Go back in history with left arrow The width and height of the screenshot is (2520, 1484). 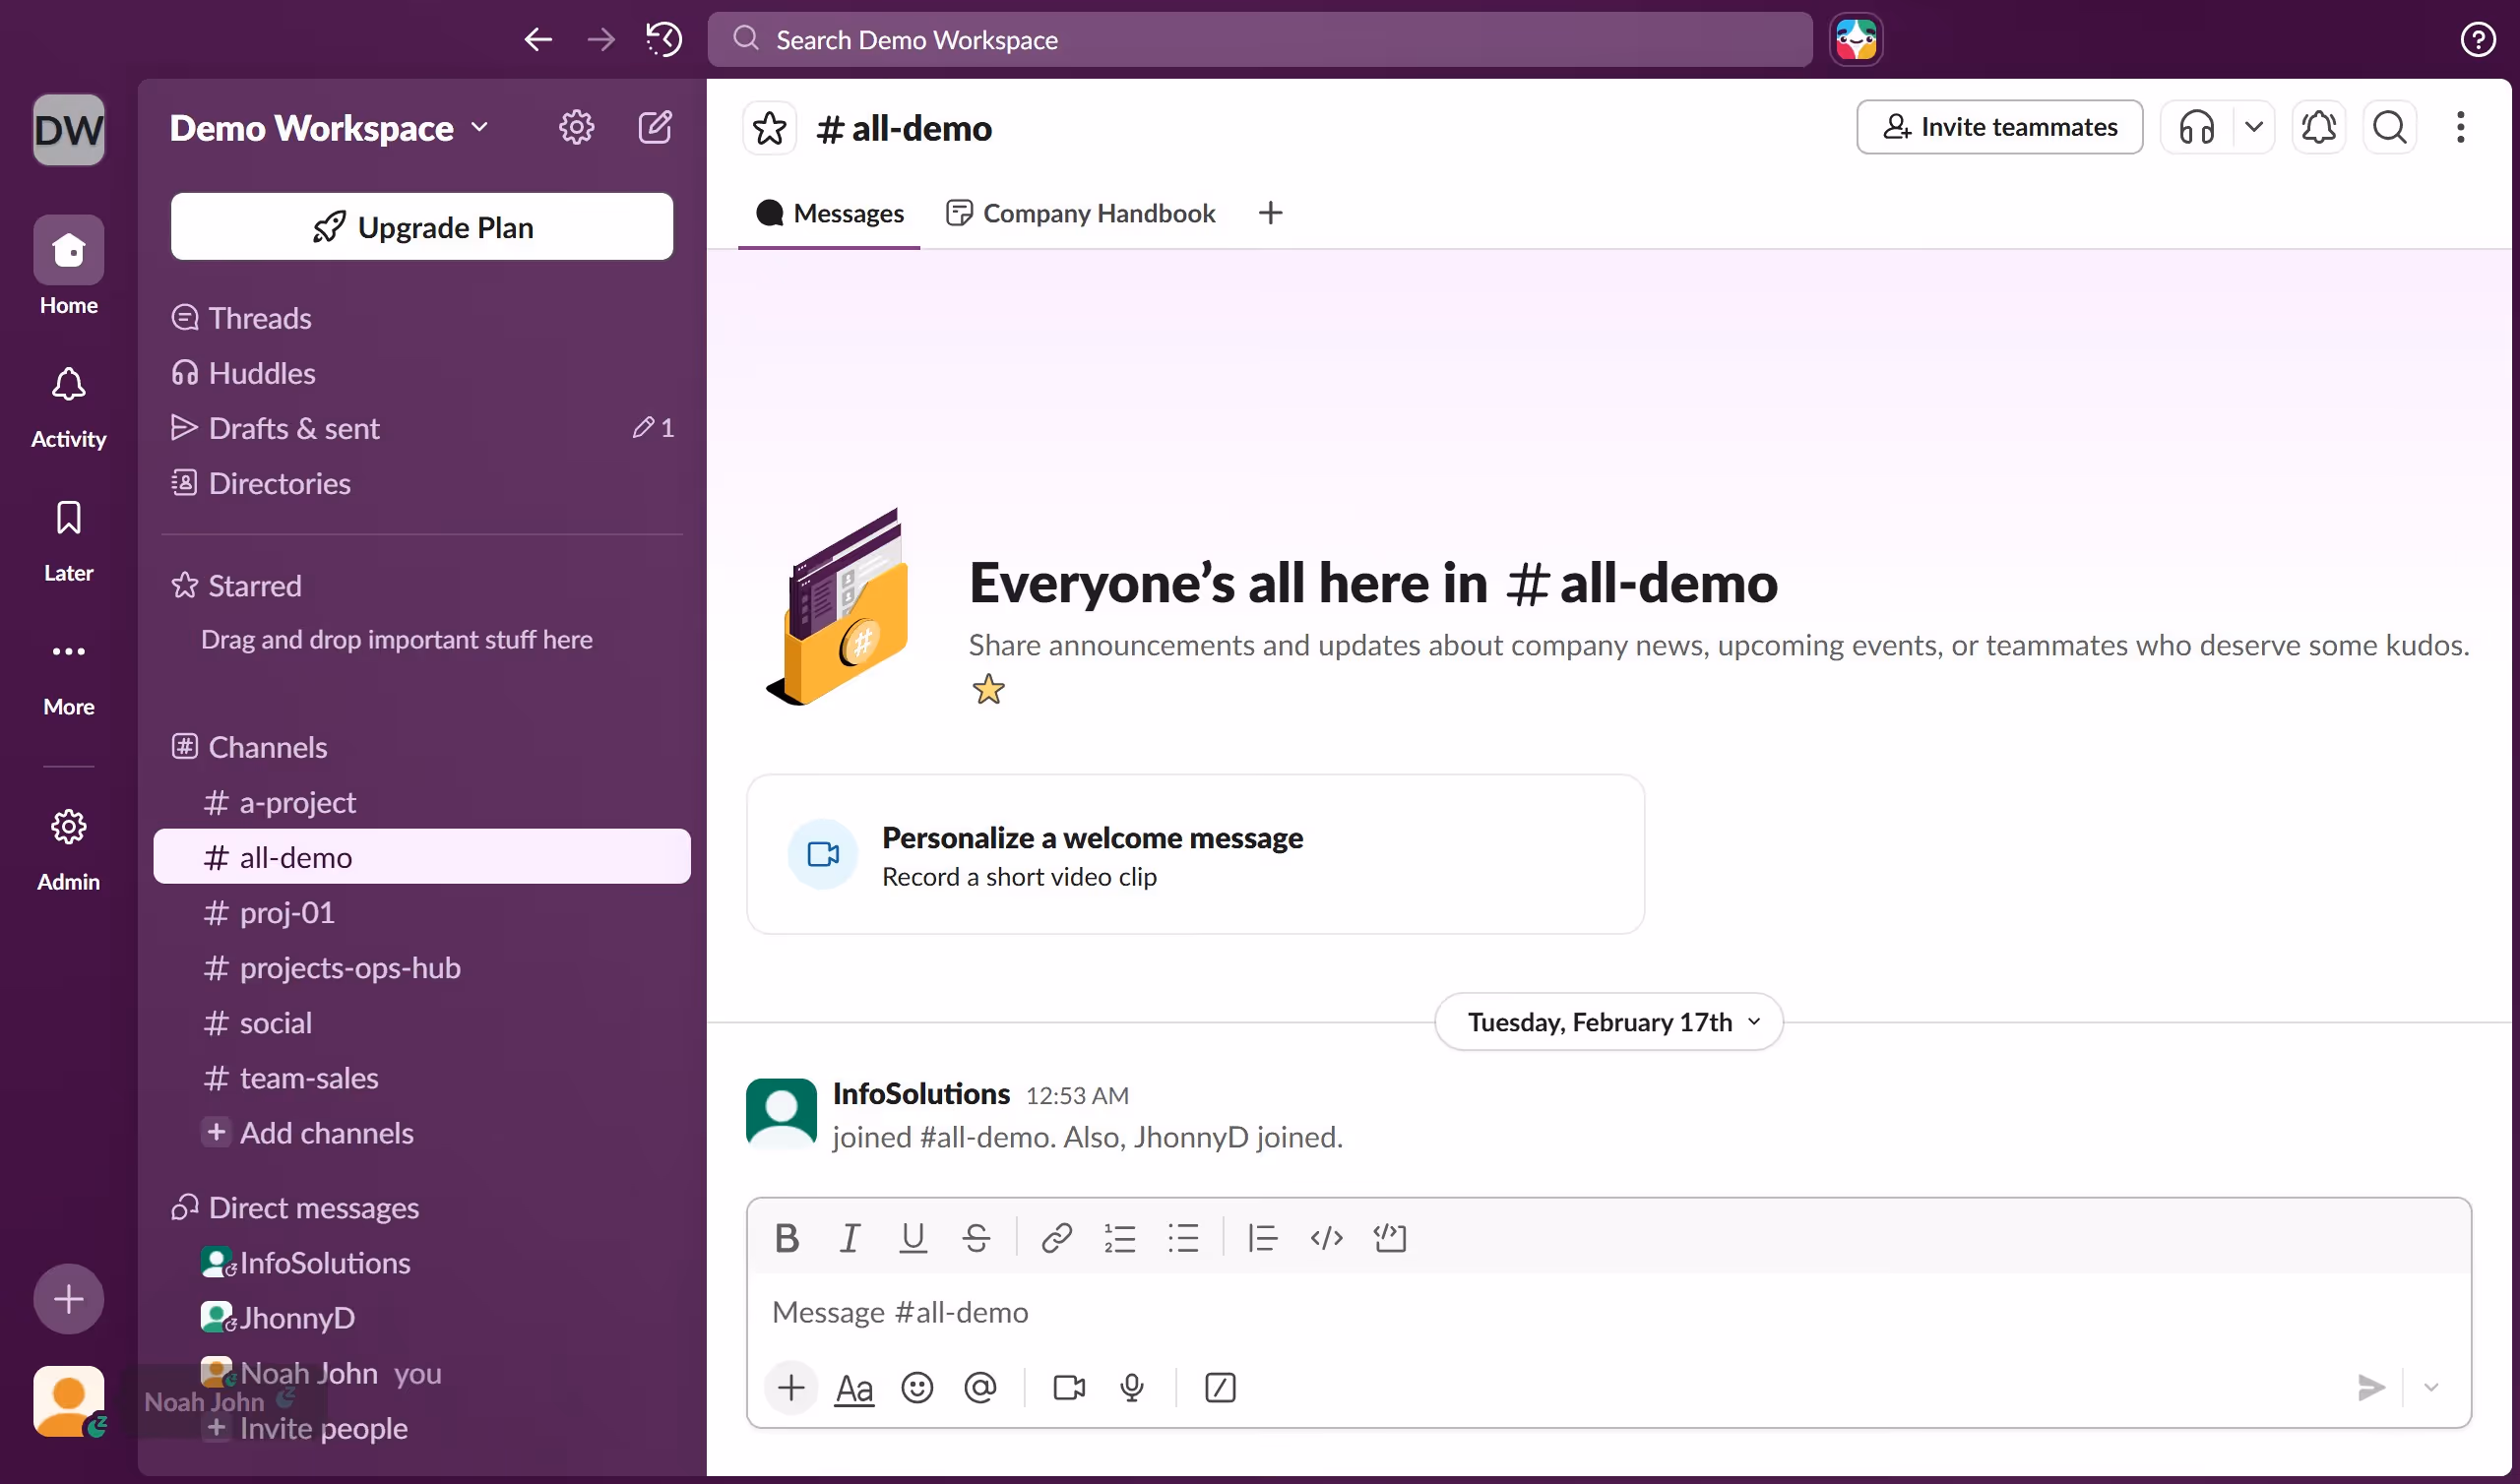pos(538,40)
